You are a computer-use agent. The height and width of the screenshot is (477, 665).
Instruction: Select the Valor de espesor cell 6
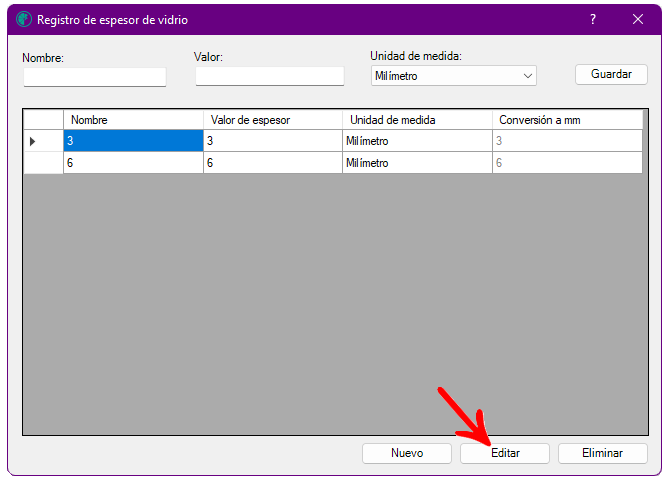coord(273,163)
